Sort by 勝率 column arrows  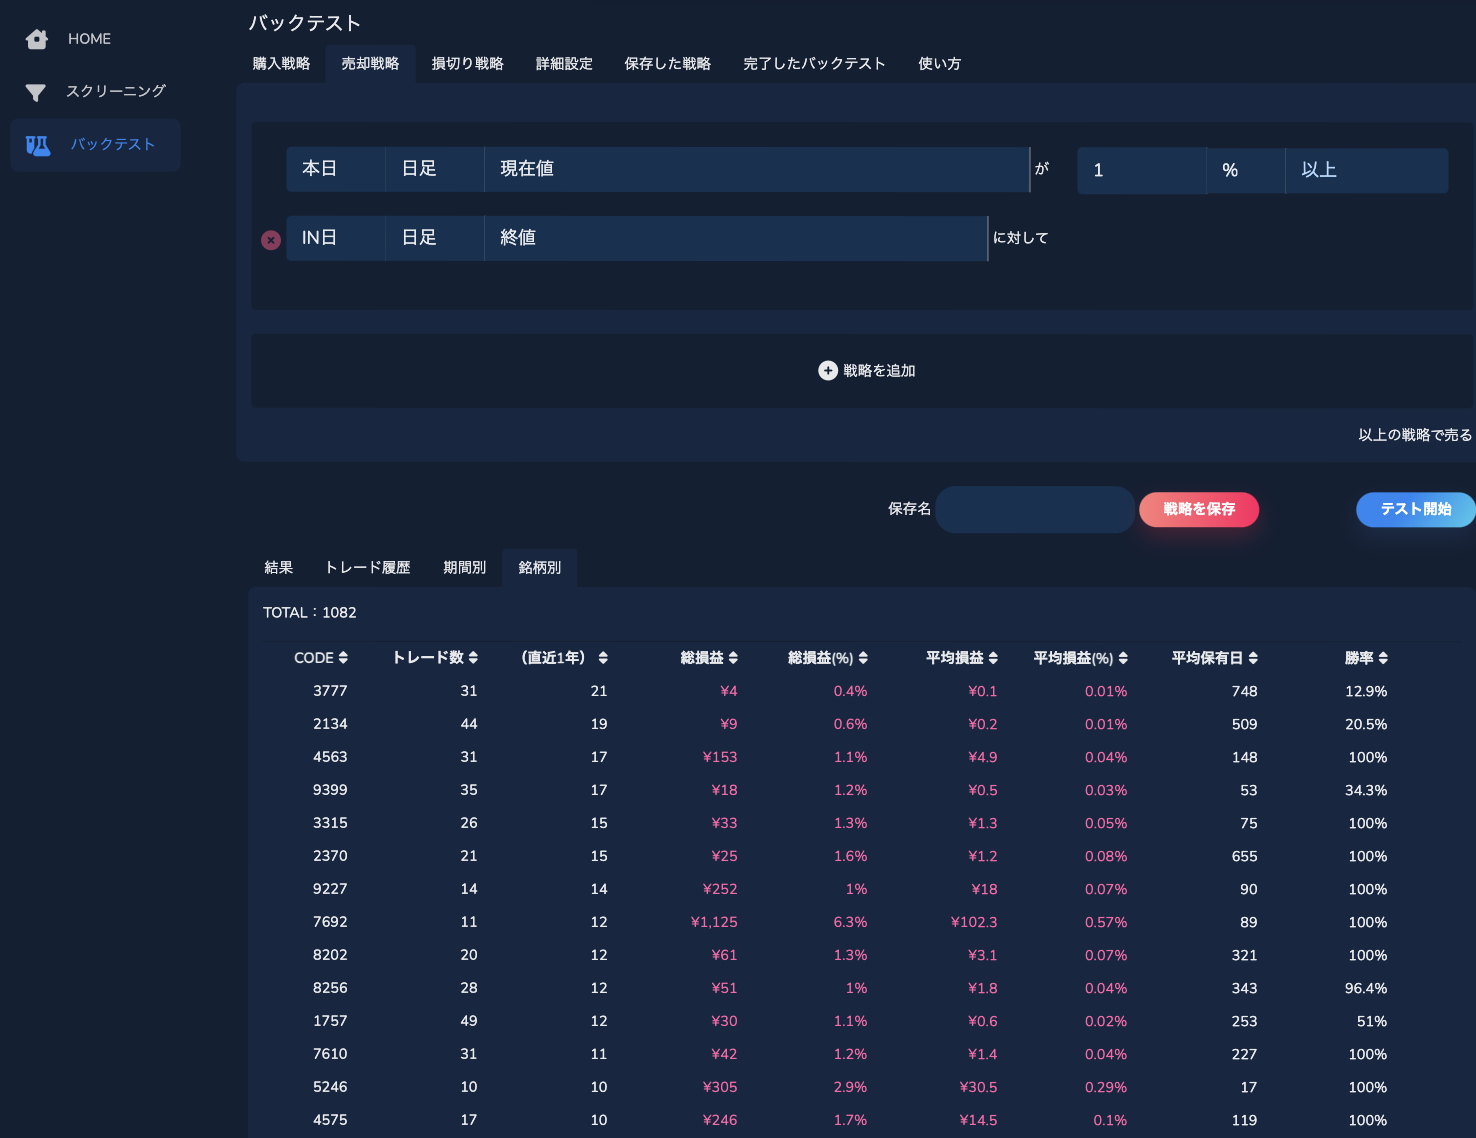tap(1383, 657)
